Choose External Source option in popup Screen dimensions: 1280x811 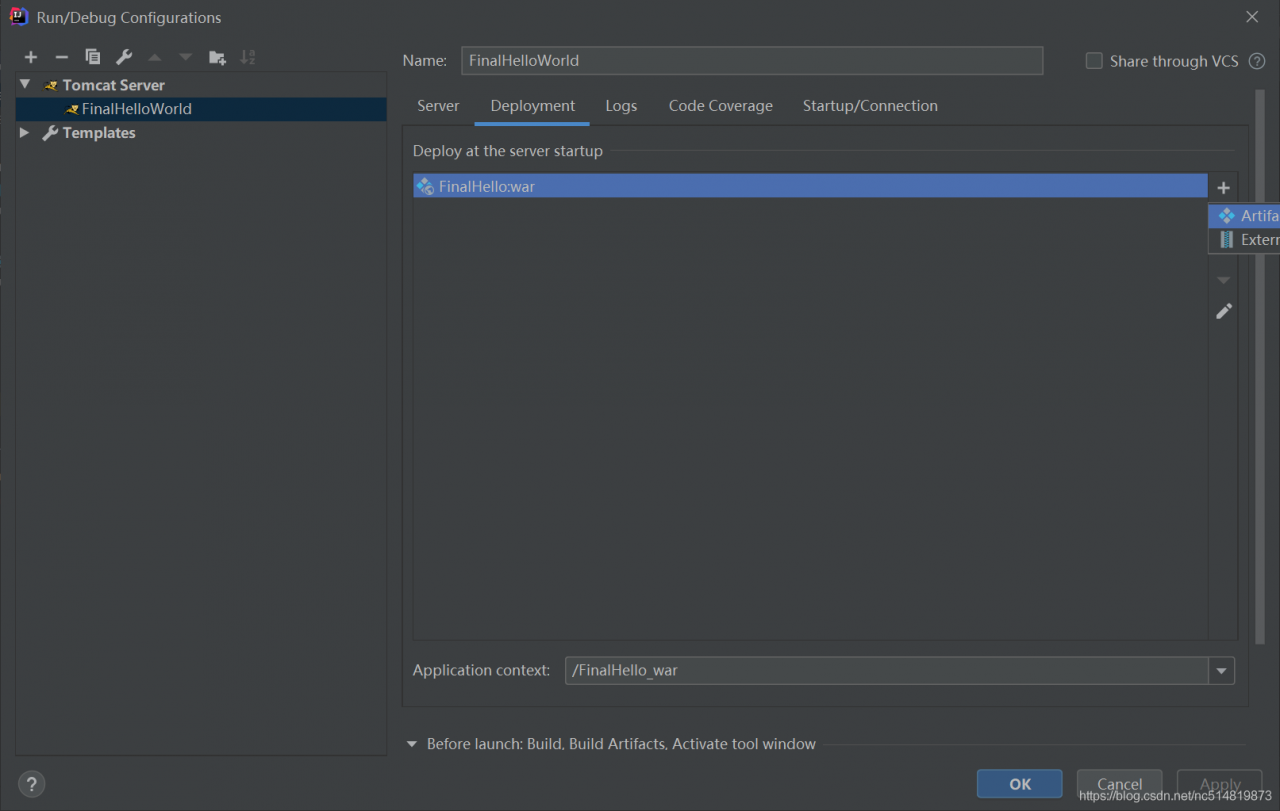[x=1244, y=240]
